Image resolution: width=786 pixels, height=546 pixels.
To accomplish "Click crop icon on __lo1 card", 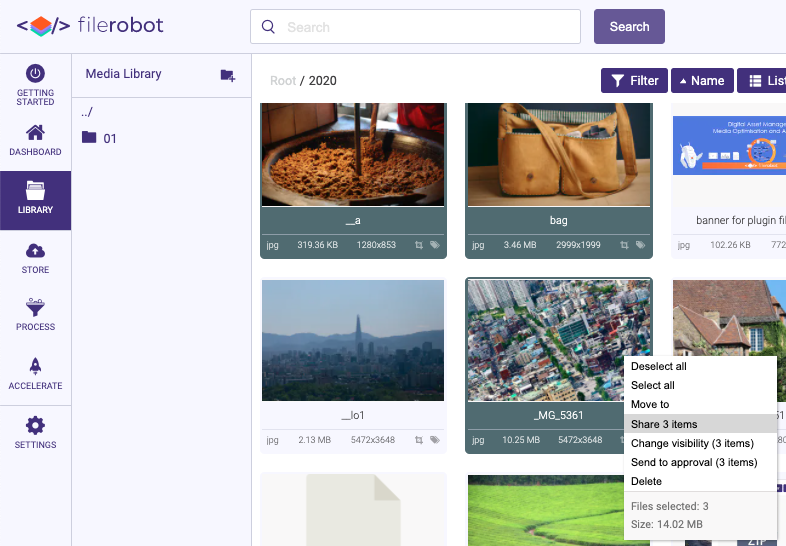I will pyautogui.click(x=419, y=440).
